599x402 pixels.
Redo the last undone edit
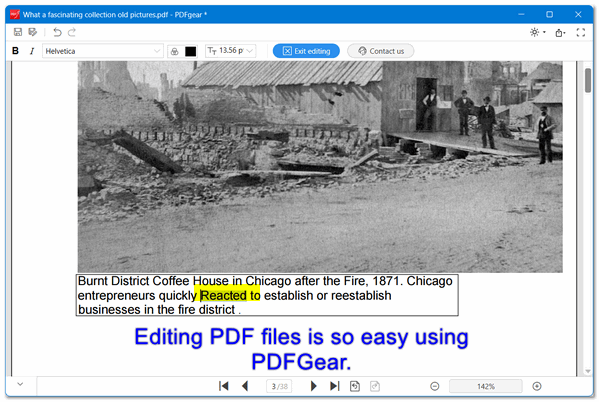pyautogui.click(x=72, y=32)
